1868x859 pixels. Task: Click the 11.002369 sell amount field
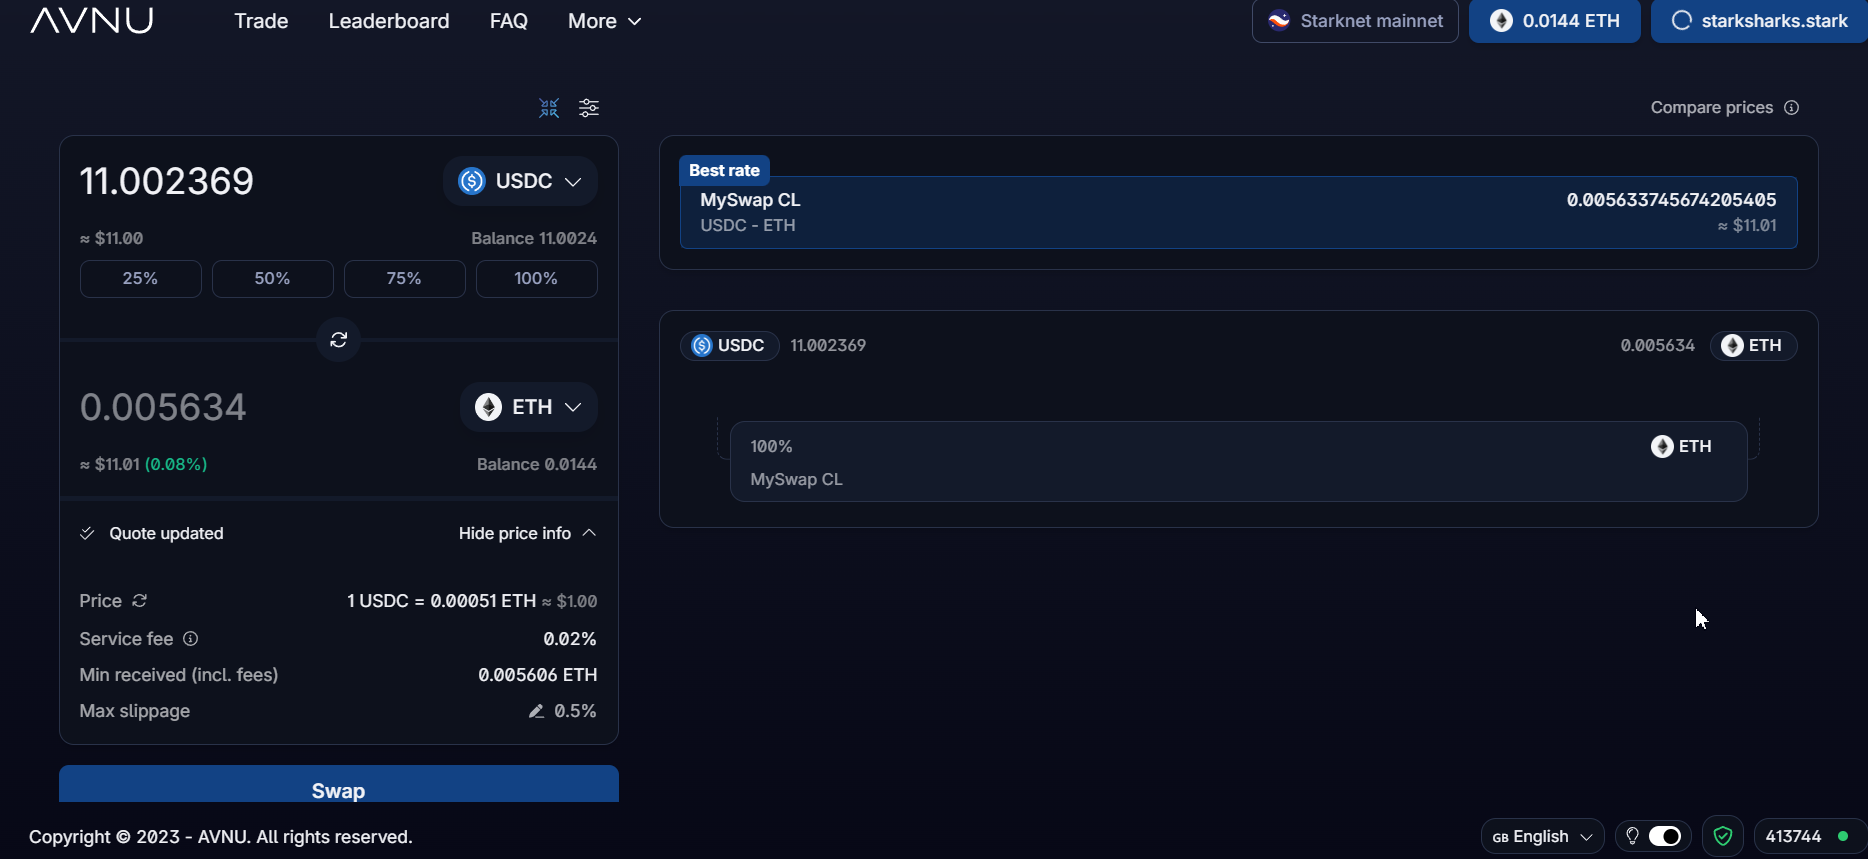coord(167,181)
